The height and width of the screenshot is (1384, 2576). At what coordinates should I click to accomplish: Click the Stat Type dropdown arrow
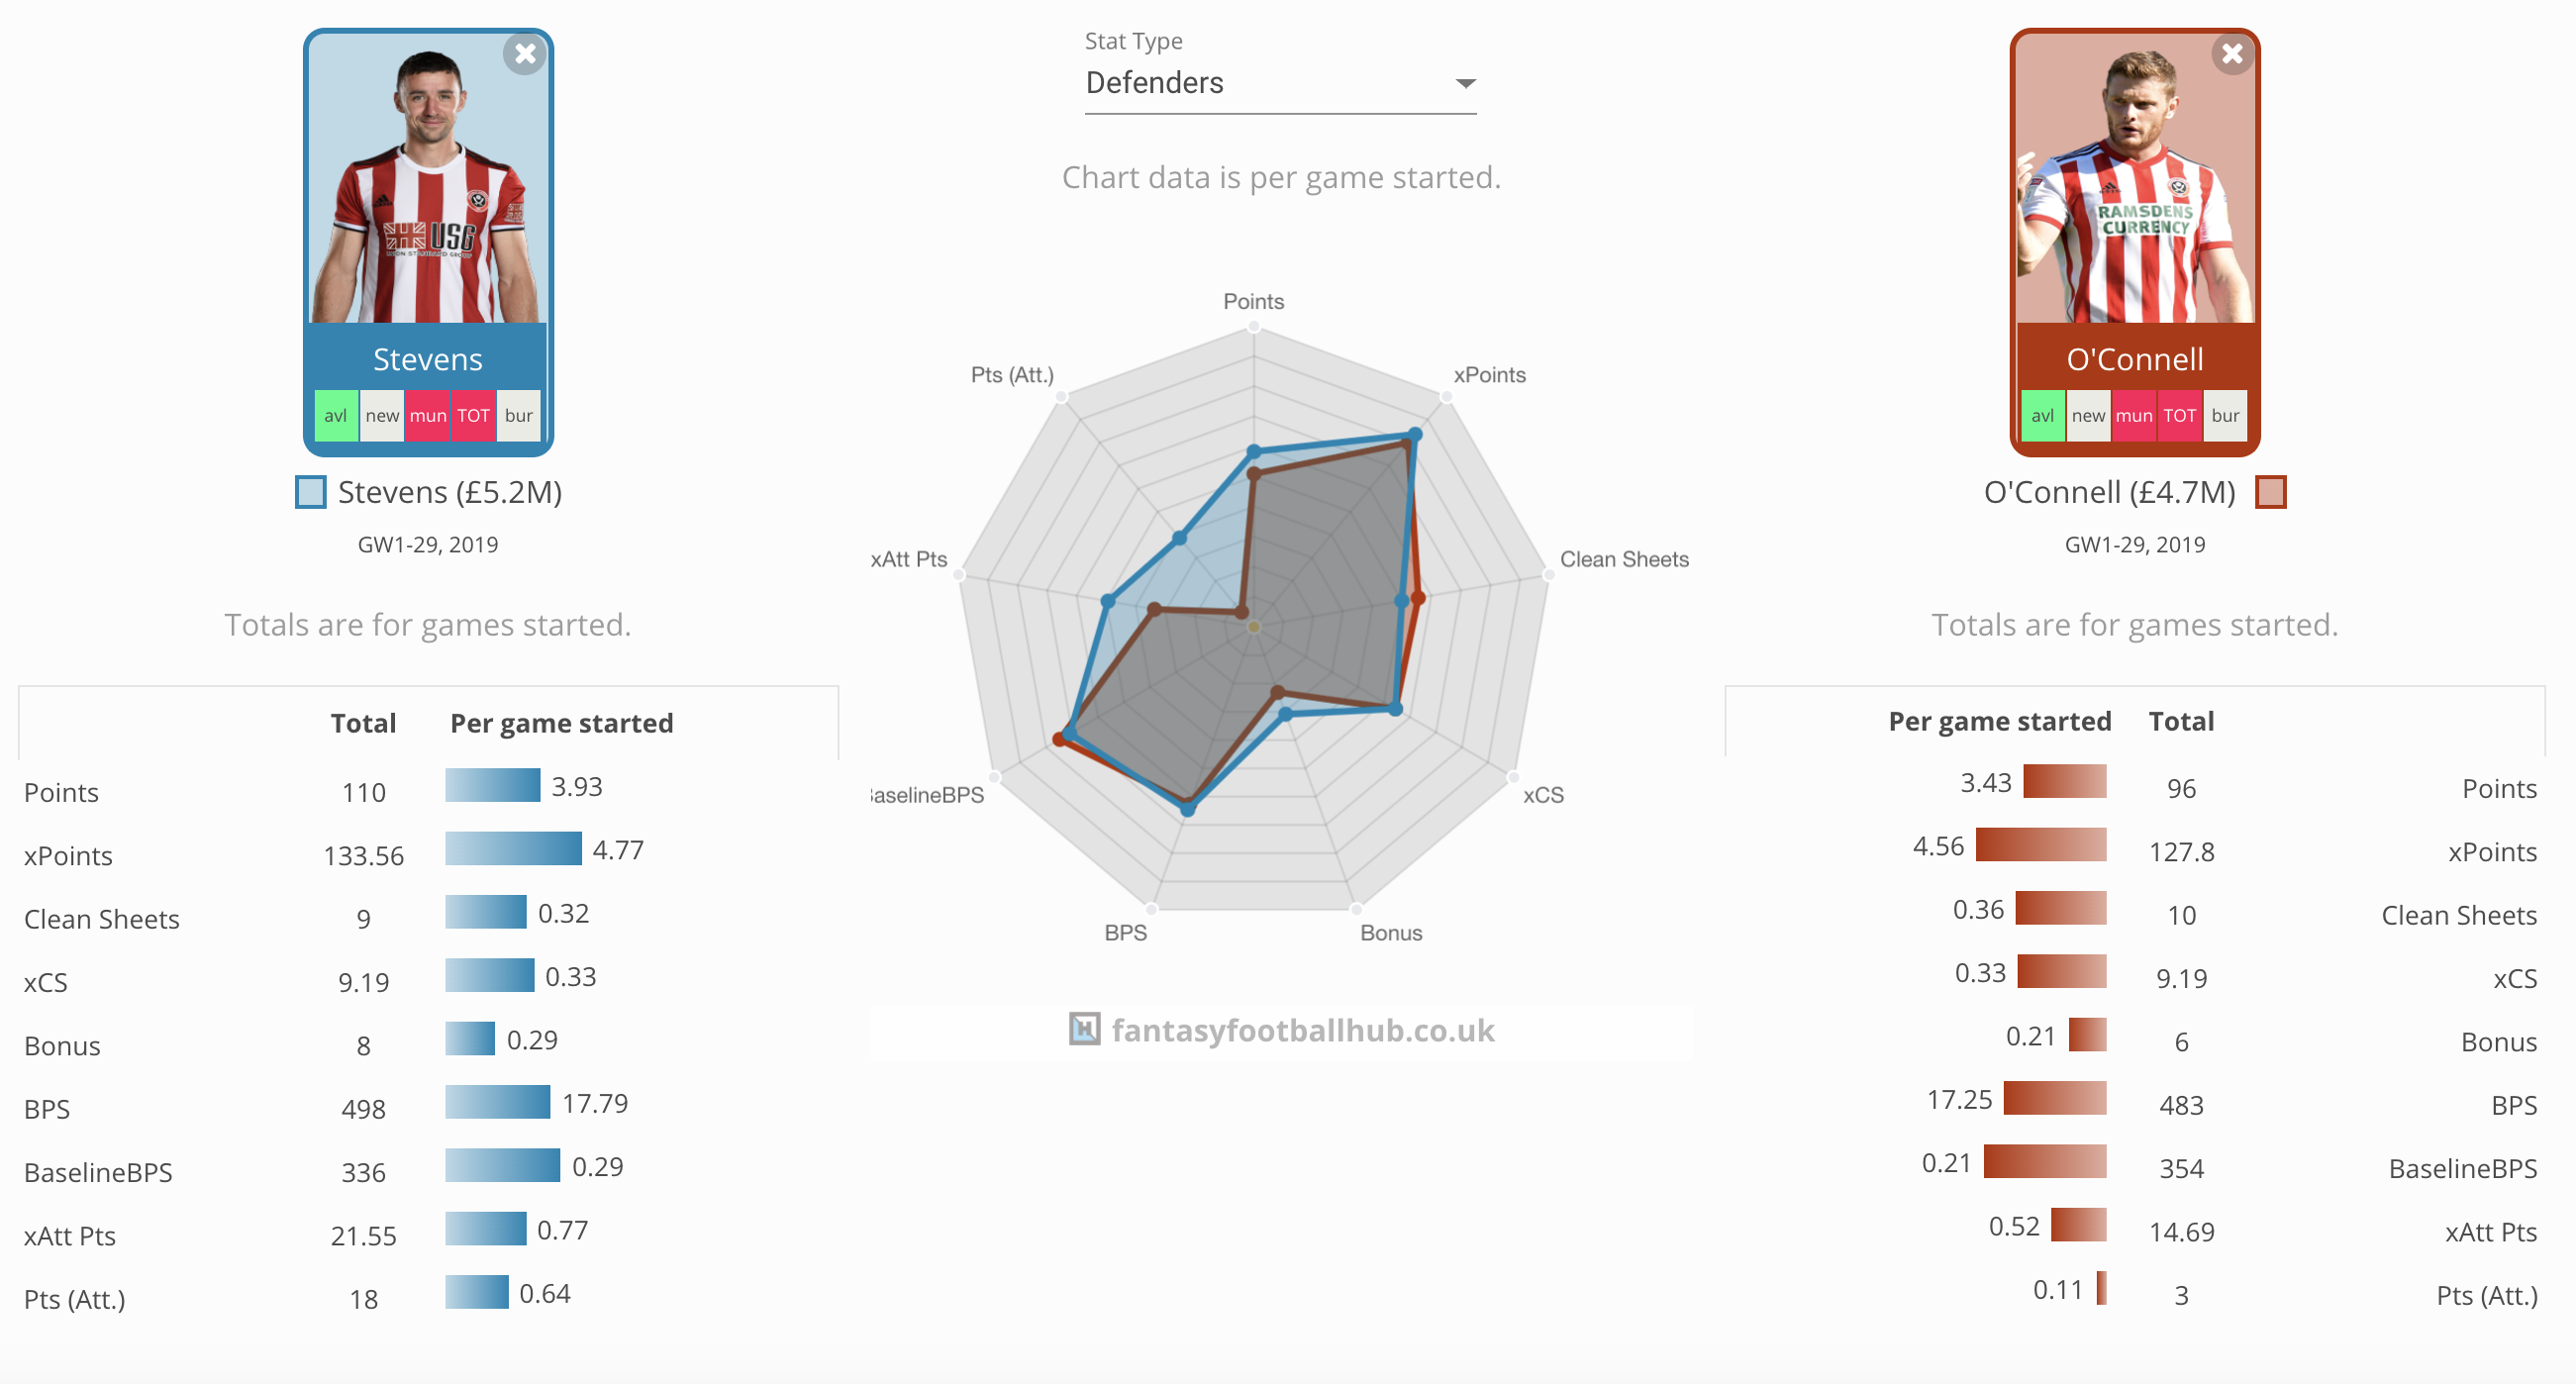(x=1465, y=83)
